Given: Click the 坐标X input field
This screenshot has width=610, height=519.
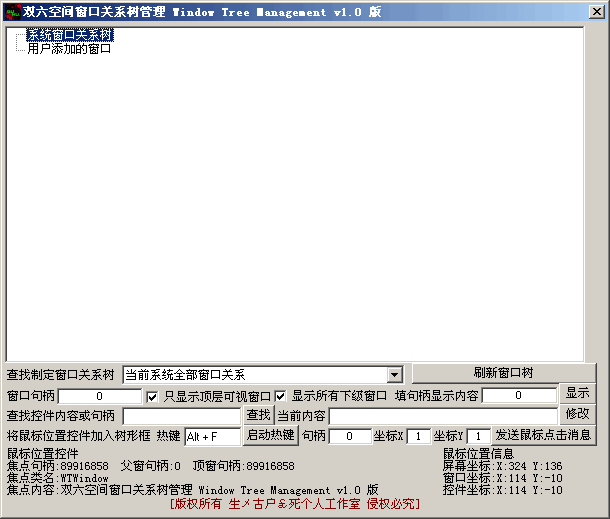Looking at the screenshot, I should pyautogui.click(x=419, y=436).
